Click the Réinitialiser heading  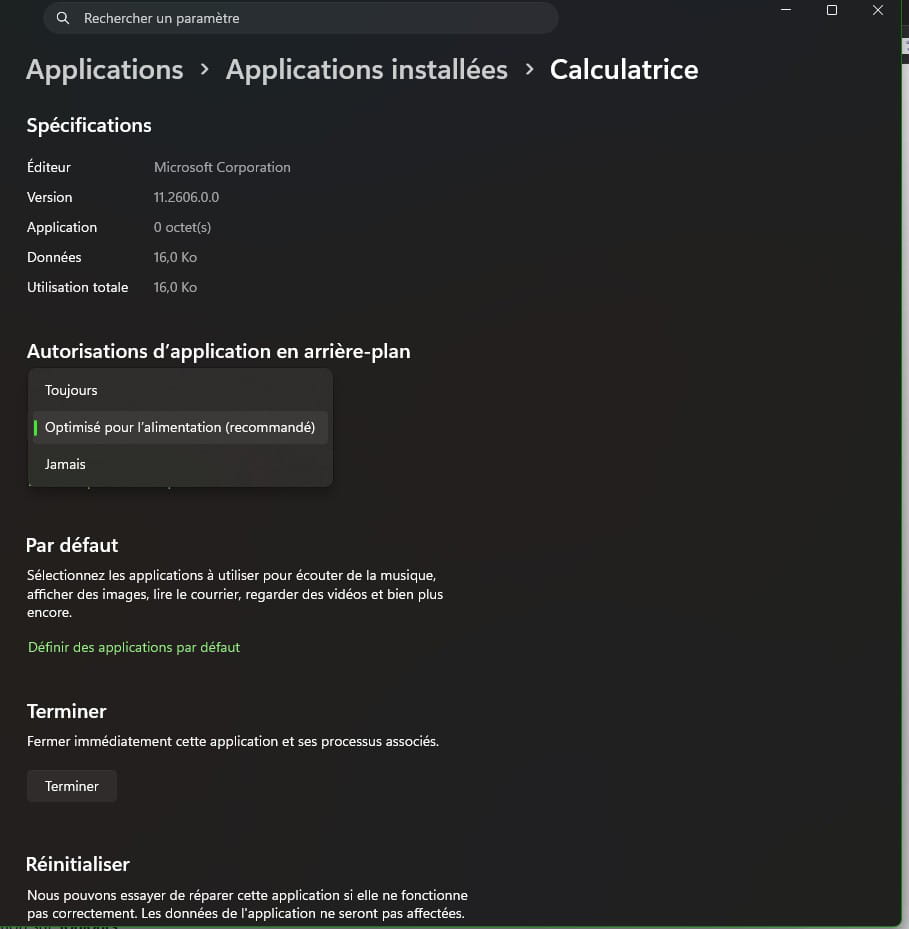(78, 864)
